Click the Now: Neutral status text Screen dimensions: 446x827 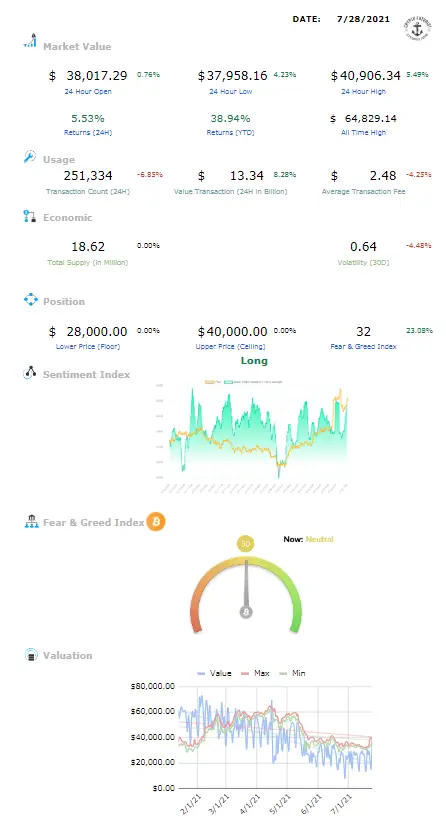[x=308, y=539]
